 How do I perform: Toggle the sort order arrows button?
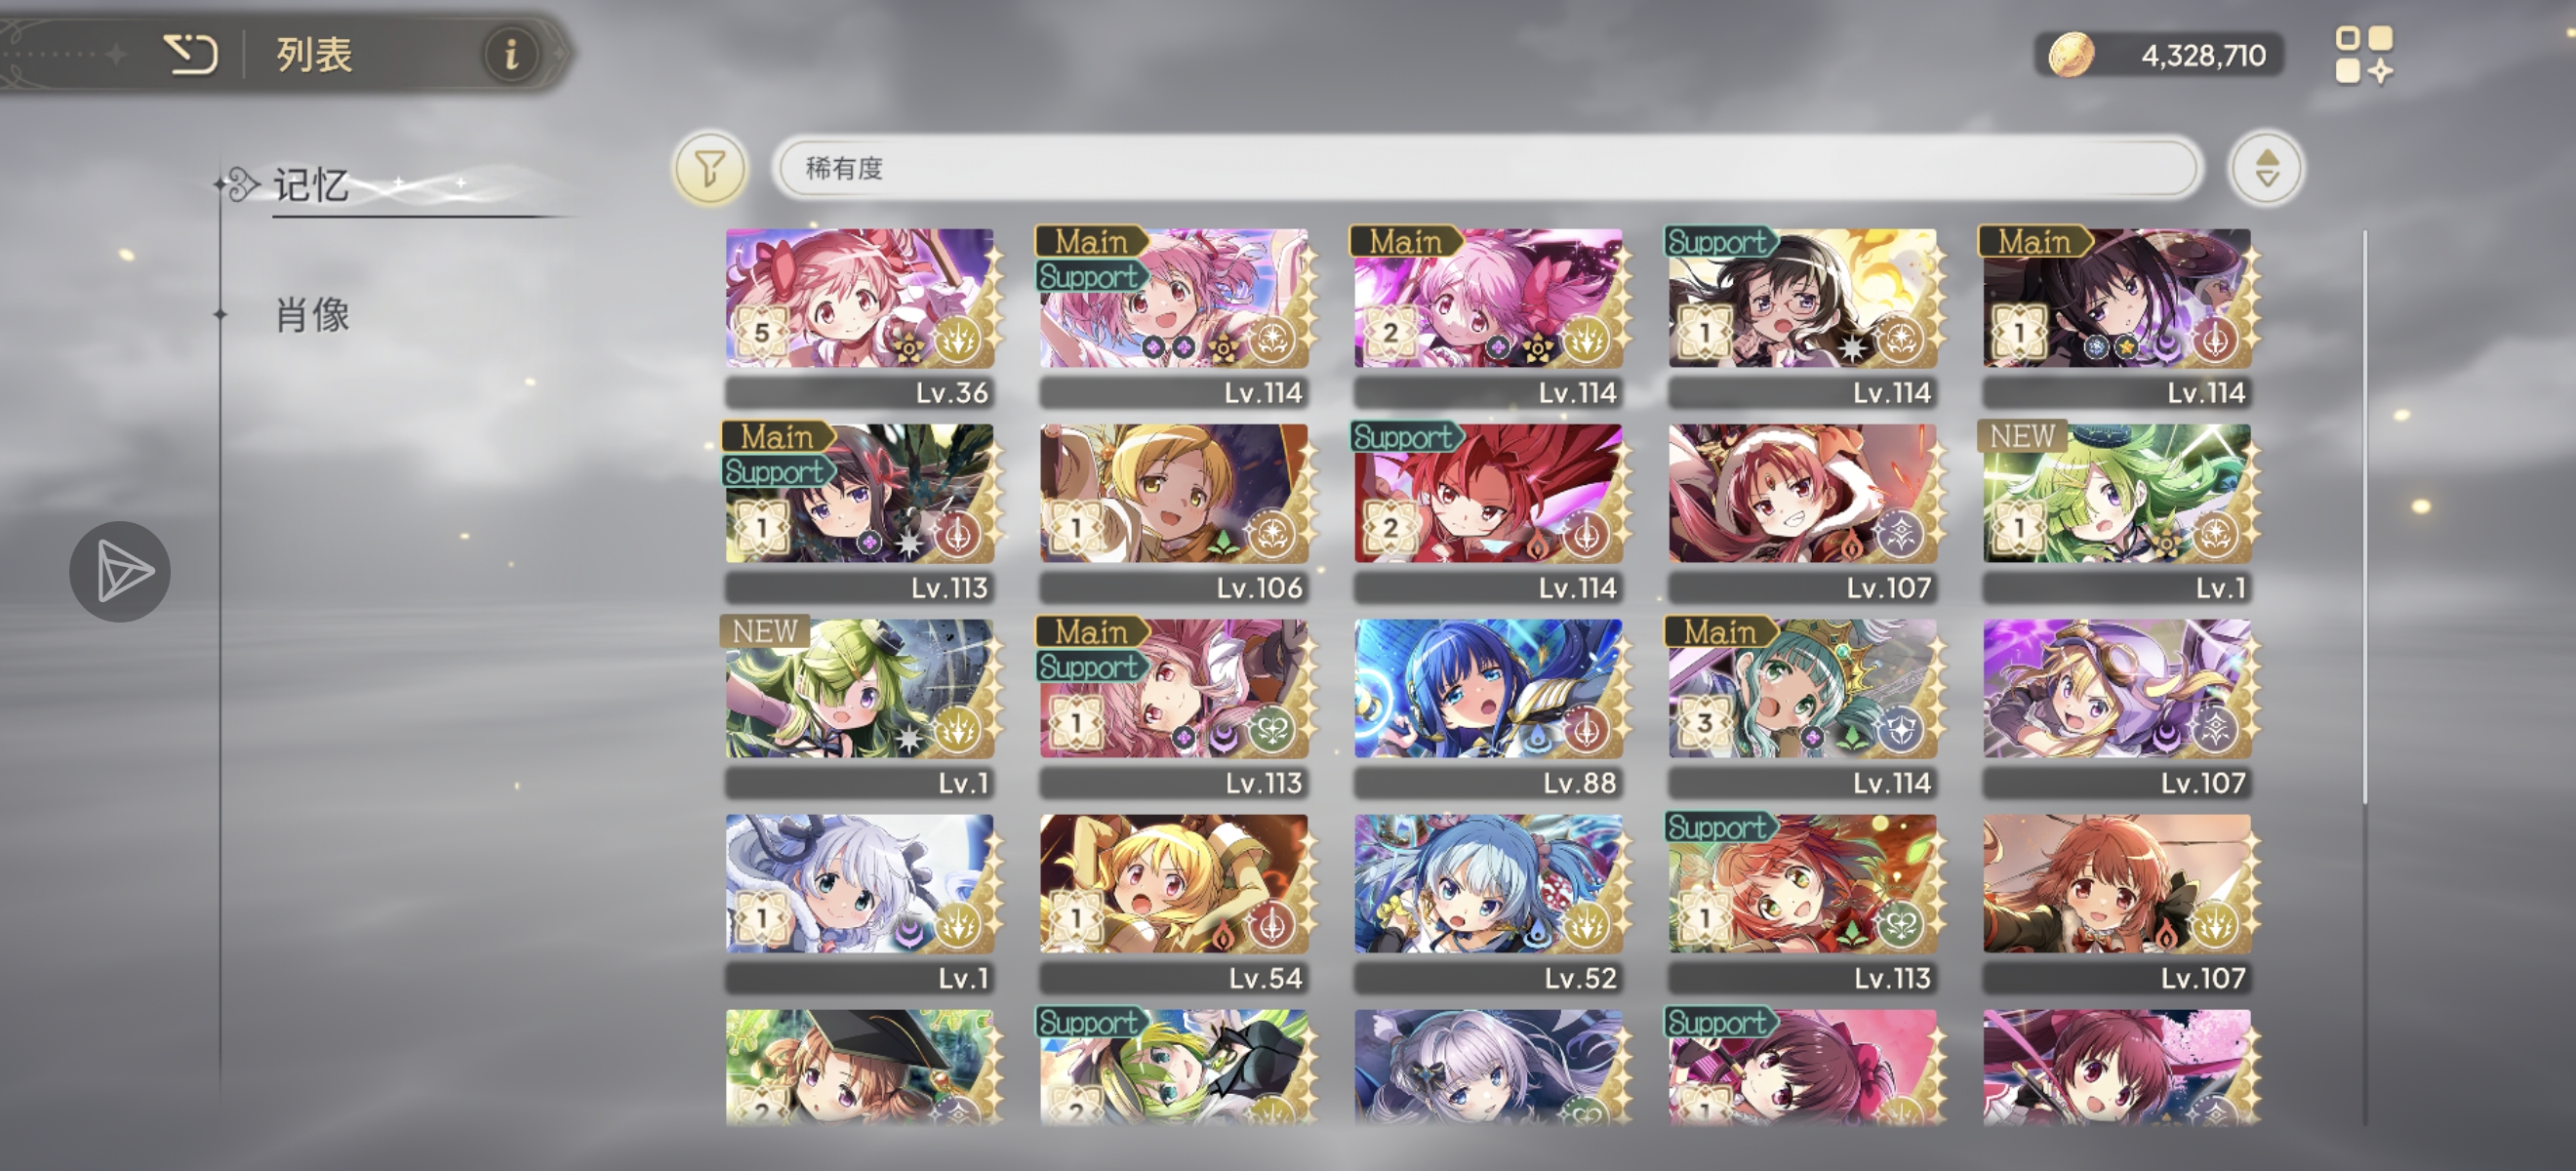[x=2266, y=168]
